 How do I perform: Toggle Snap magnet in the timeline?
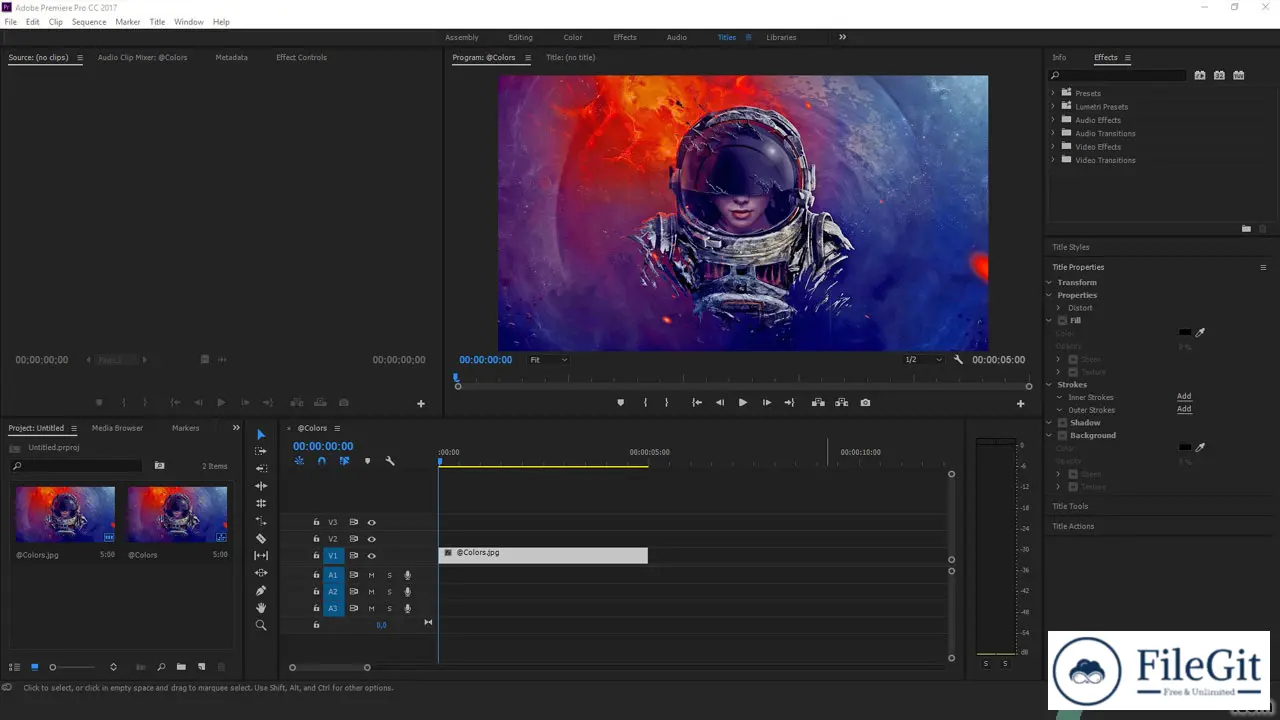coord(322,461)
